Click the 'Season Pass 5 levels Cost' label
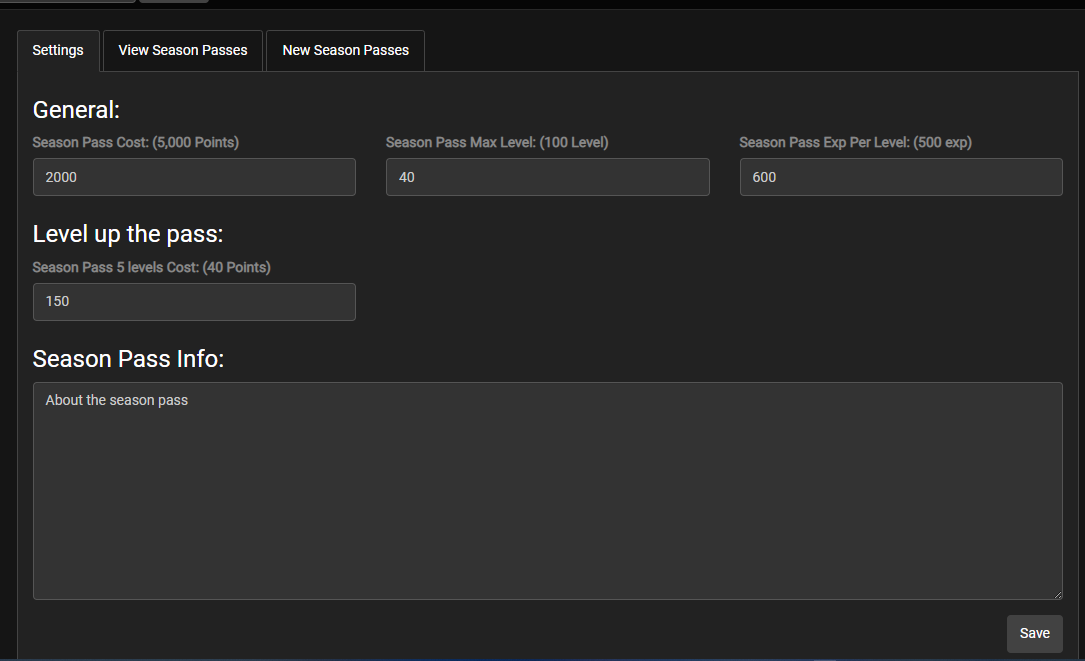 (152, 267)
